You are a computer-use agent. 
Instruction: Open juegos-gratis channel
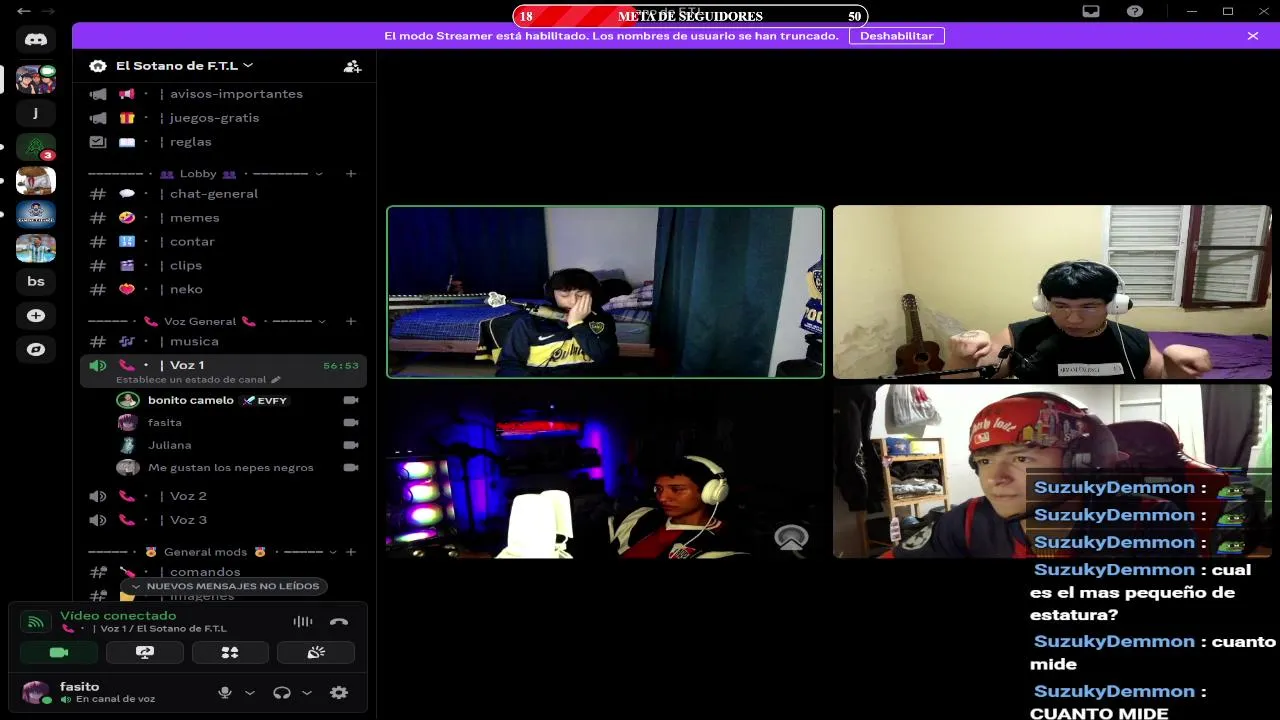223,118
